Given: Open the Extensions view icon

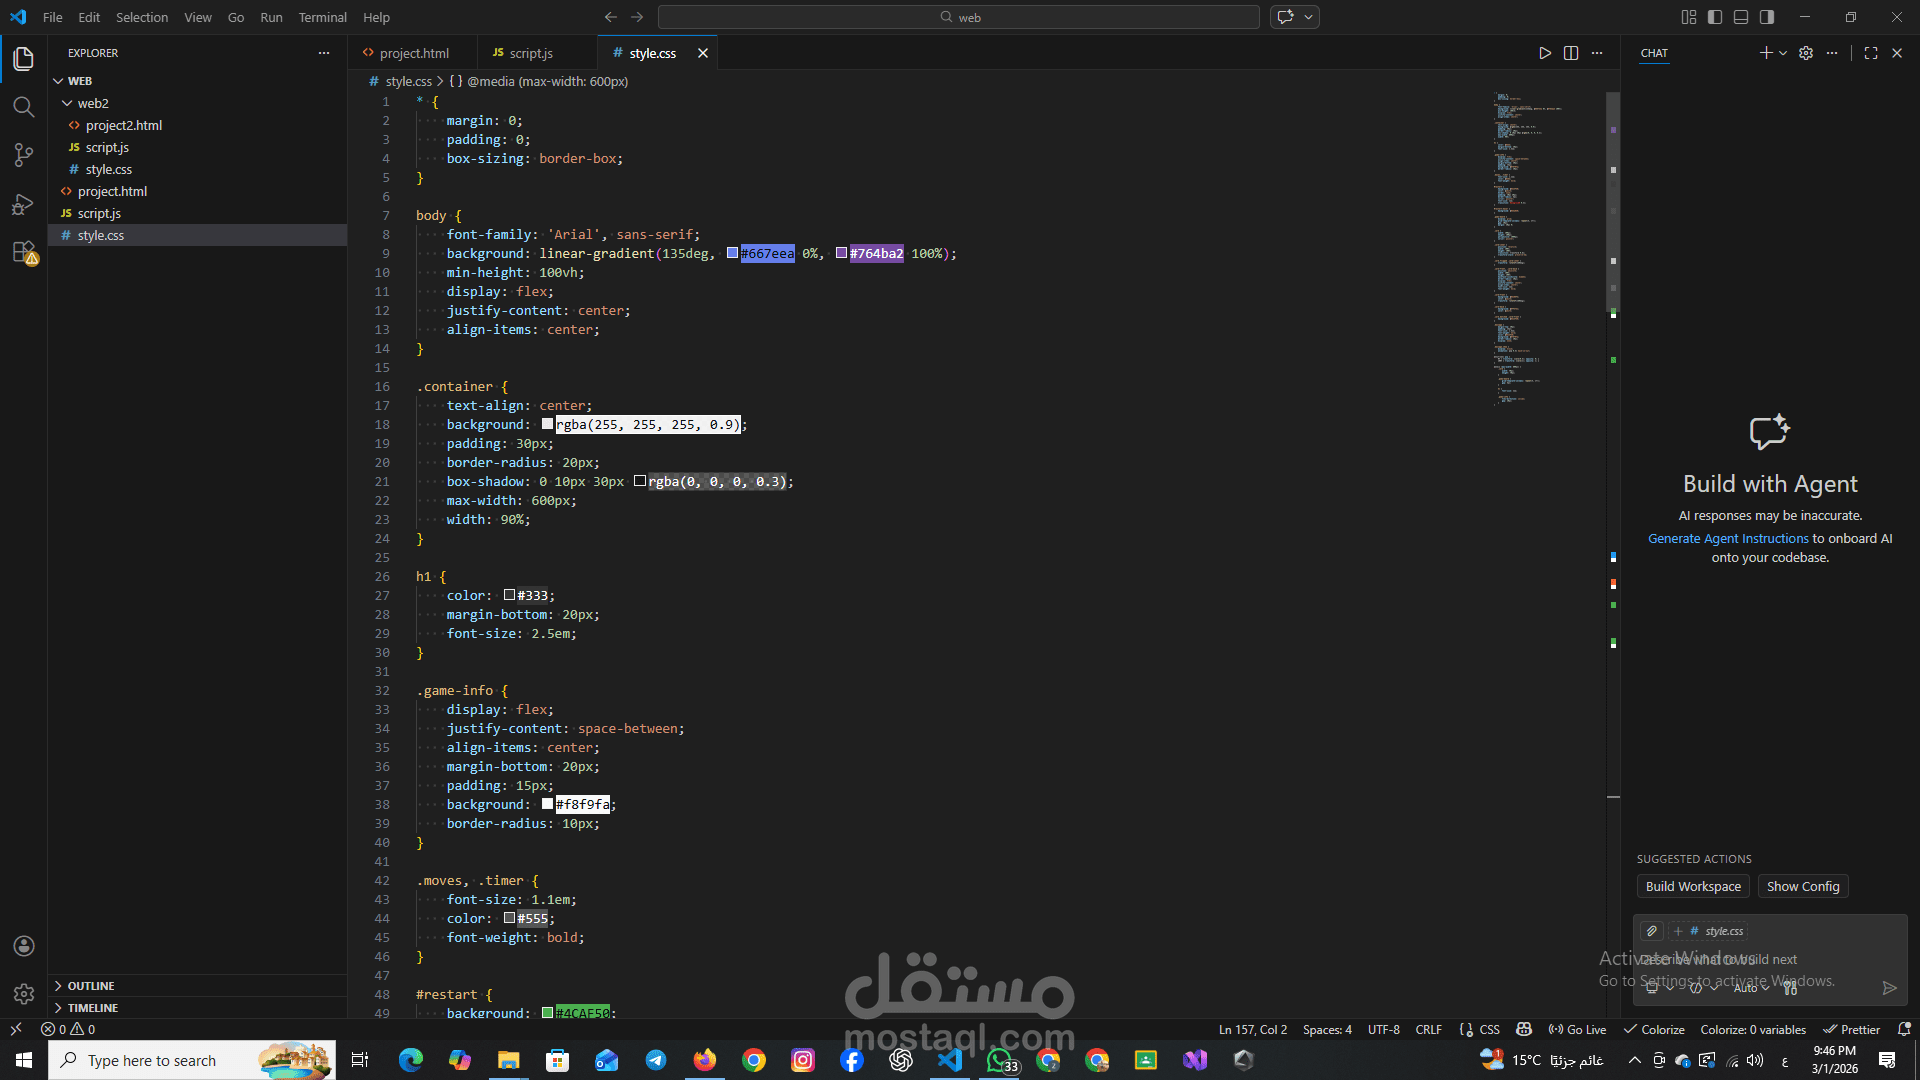Looking at the screenshot, I should click(x=23, y=252).
